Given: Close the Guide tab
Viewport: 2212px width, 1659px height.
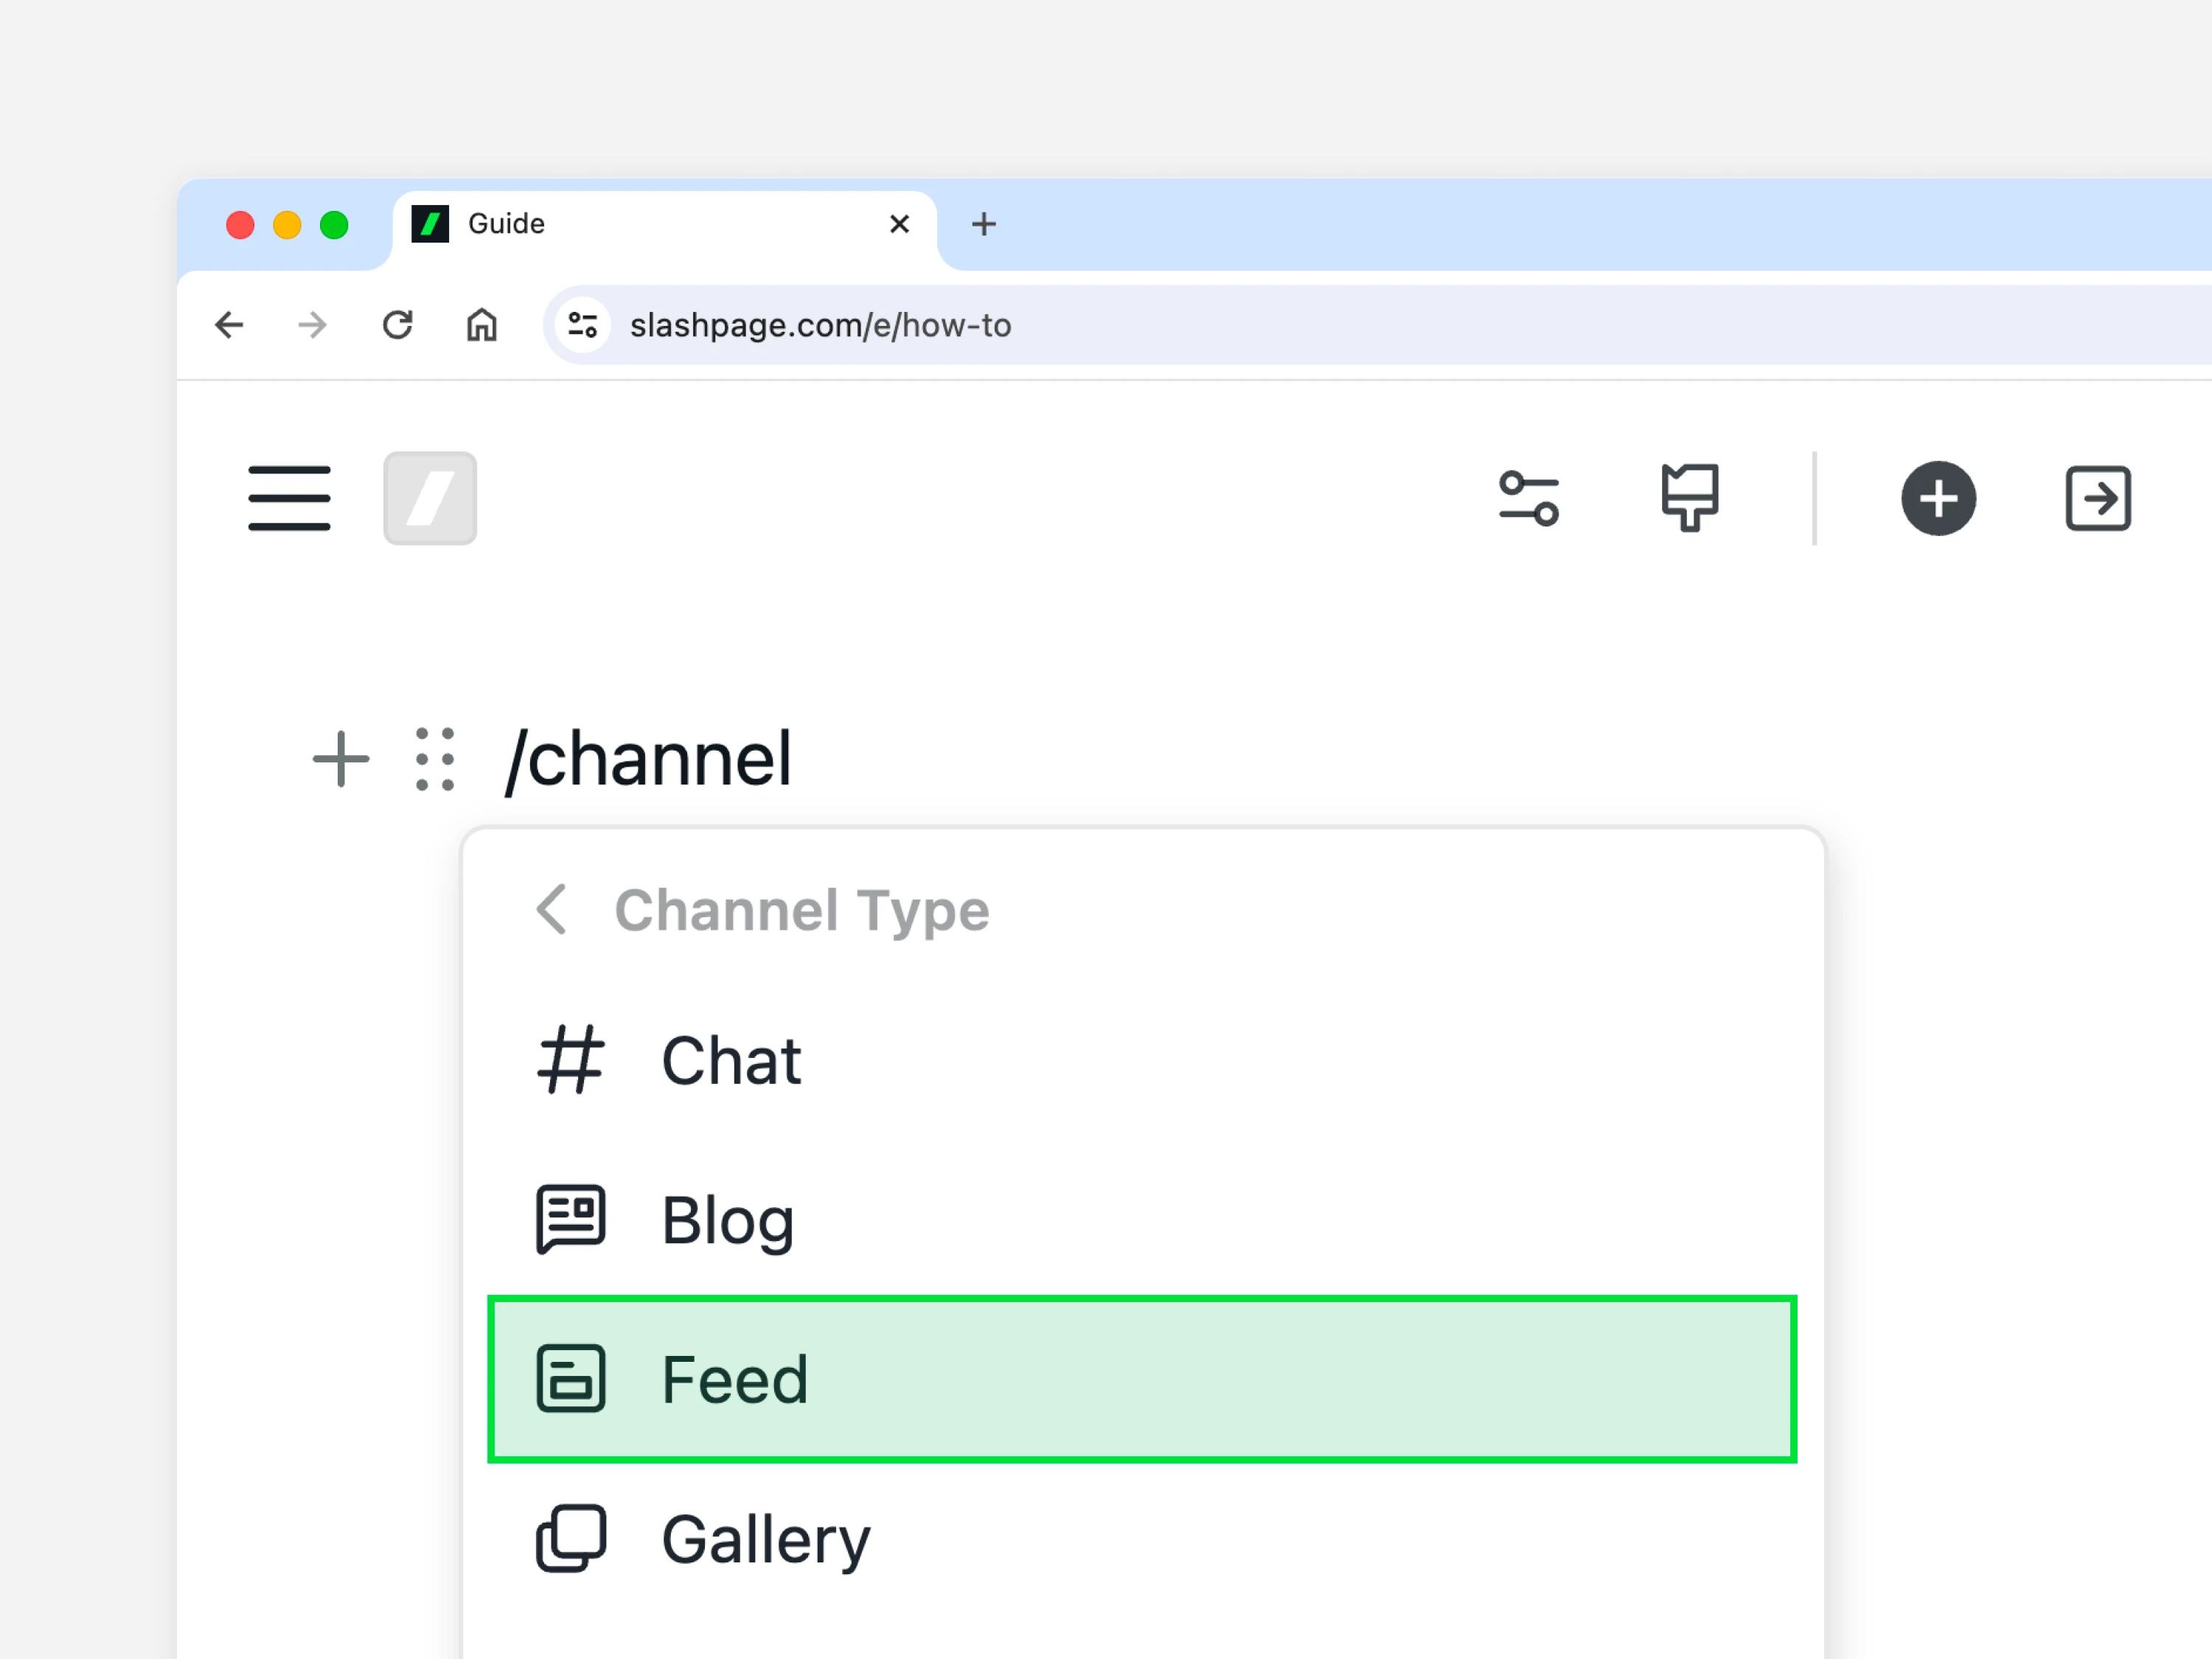Looking at the screenshot, I should point(899,224).
